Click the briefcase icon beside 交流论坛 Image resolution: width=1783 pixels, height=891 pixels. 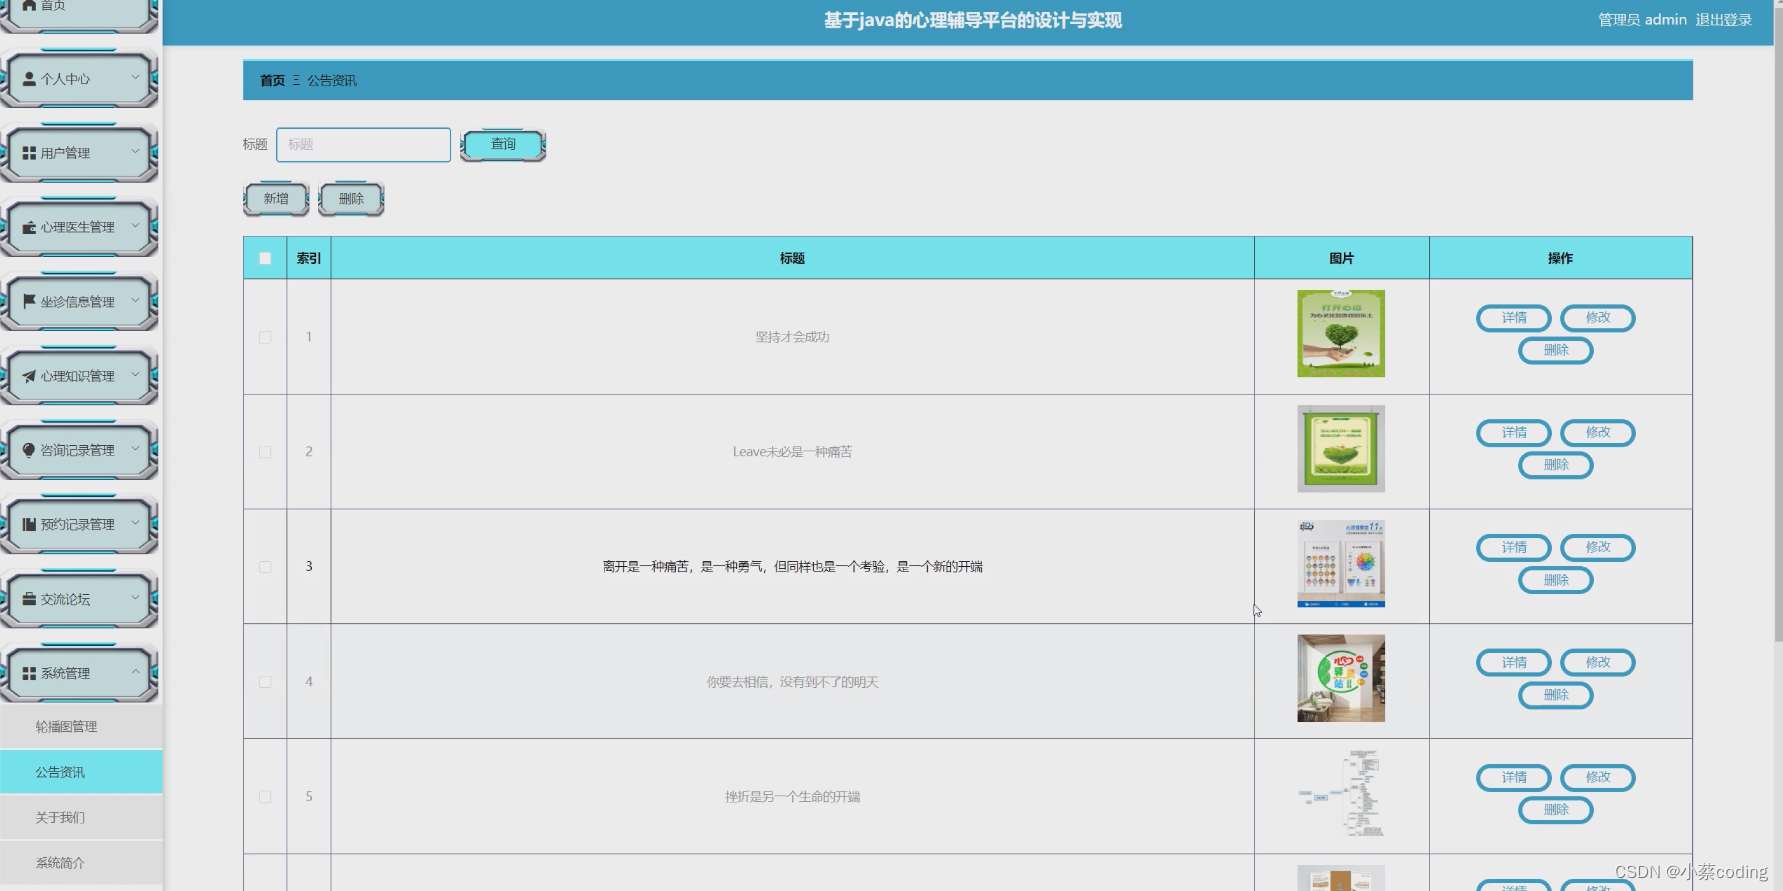point(29,599)
